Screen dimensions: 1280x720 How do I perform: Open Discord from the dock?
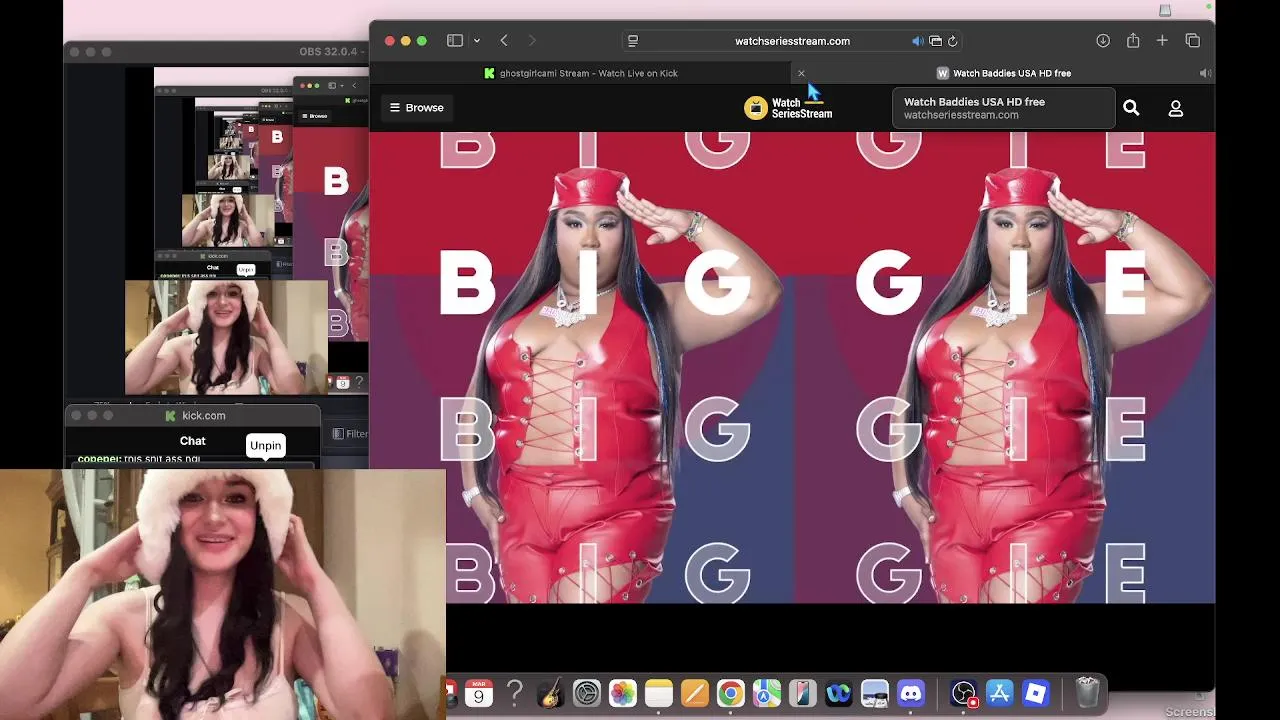click(x=911, y=693)
